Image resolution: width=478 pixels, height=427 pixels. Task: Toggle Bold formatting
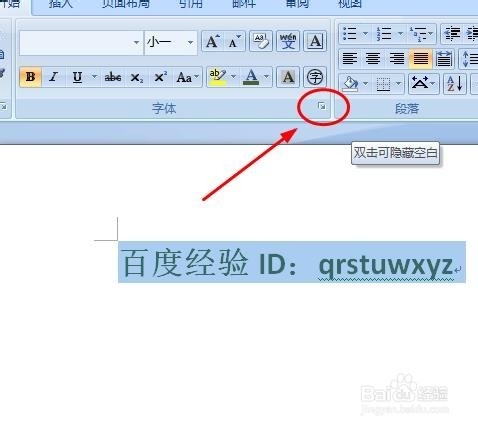30,77
